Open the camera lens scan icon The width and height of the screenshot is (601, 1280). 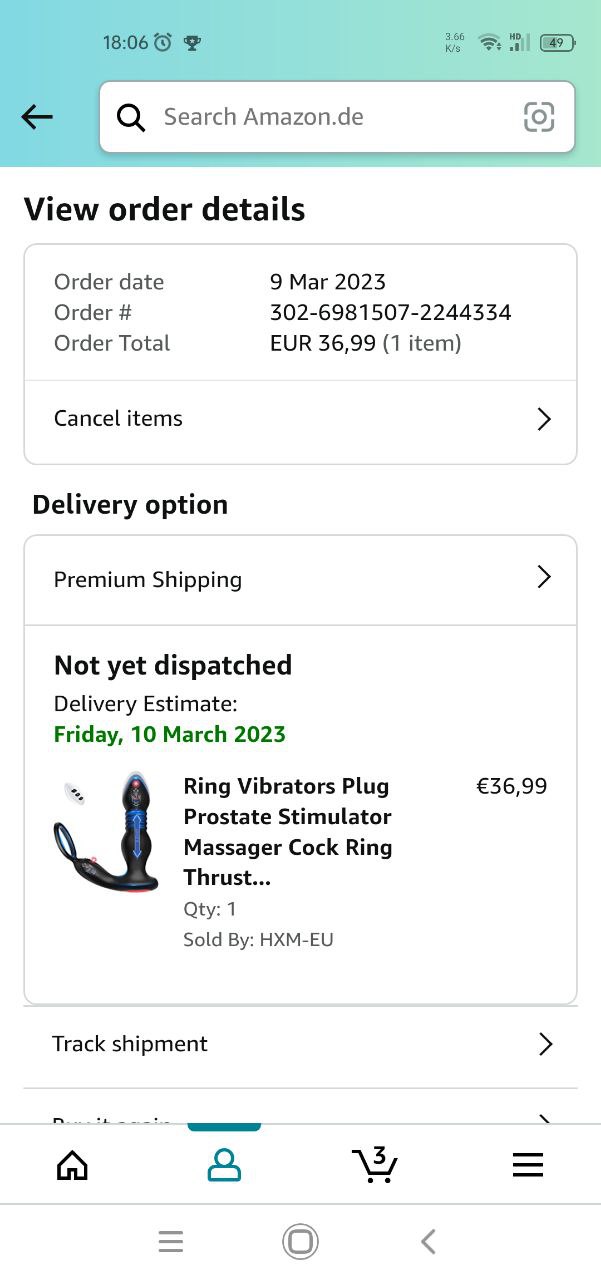pyautogui.click(x=539, y=117)
